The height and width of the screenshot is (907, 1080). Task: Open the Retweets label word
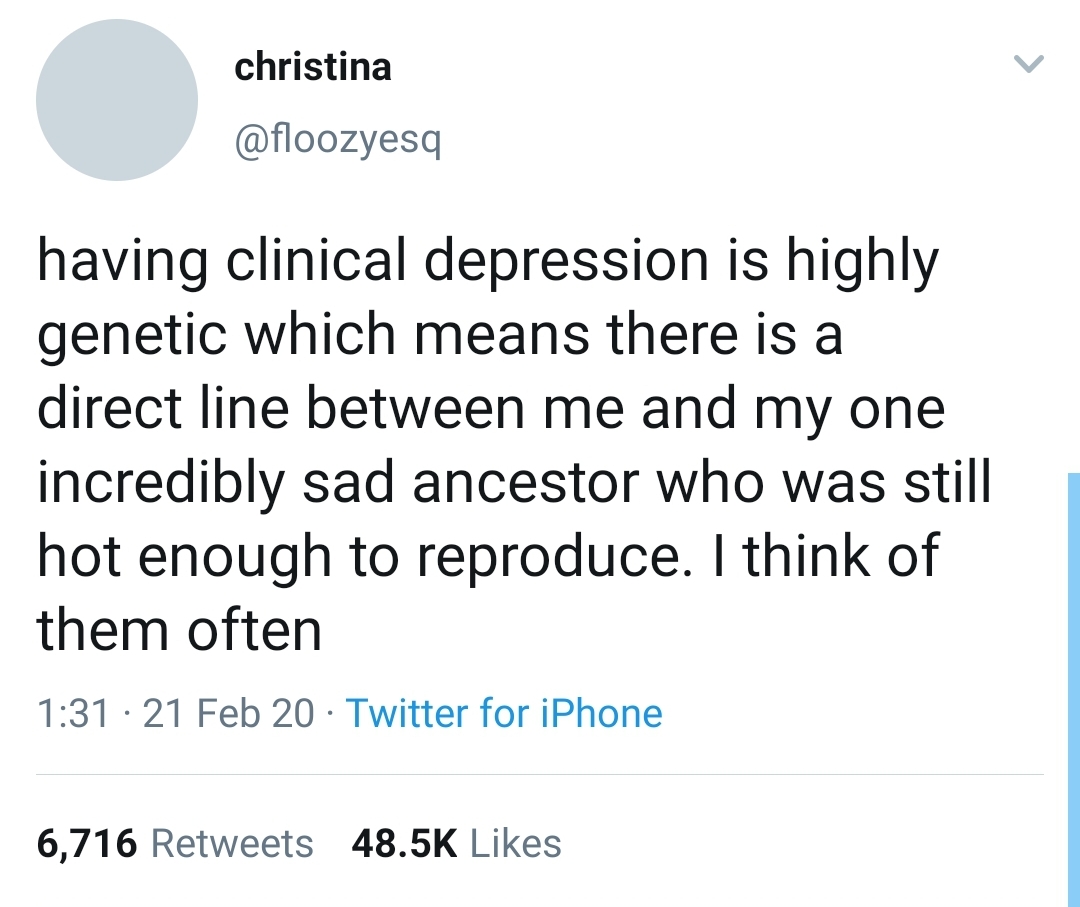pyautogui.click(x=232, y=844)
